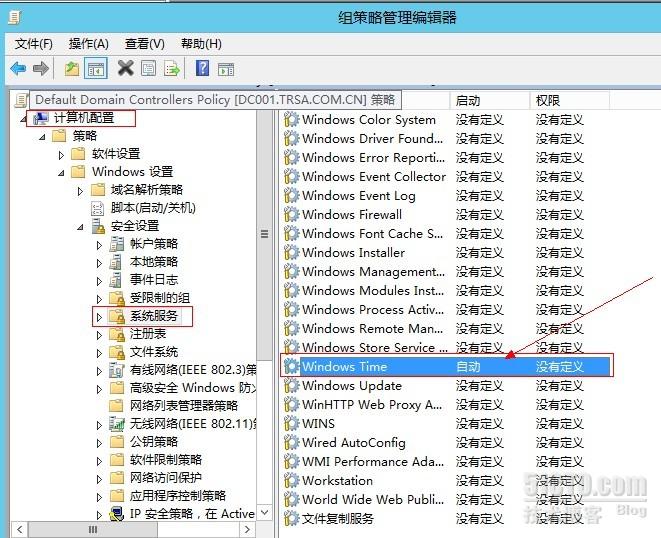This screenshot has height=538, width=661.
Task: Click the Forward arrow toolbar icon
Action: [41, 69]
